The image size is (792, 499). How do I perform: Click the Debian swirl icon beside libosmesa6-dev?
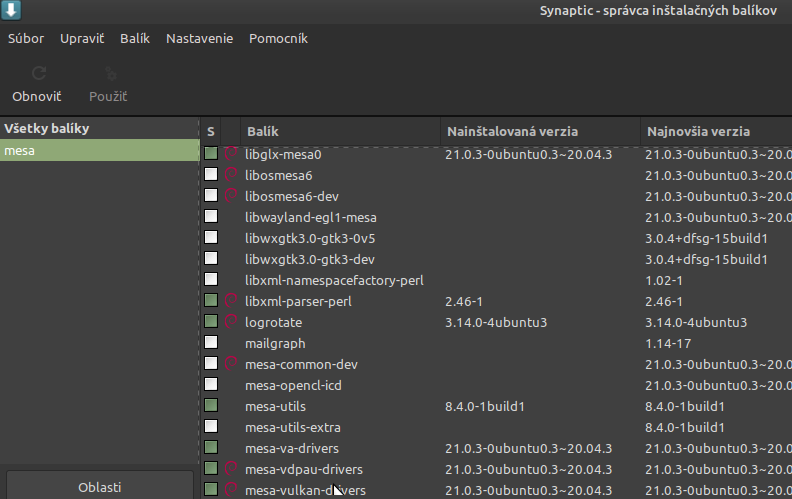231,196
